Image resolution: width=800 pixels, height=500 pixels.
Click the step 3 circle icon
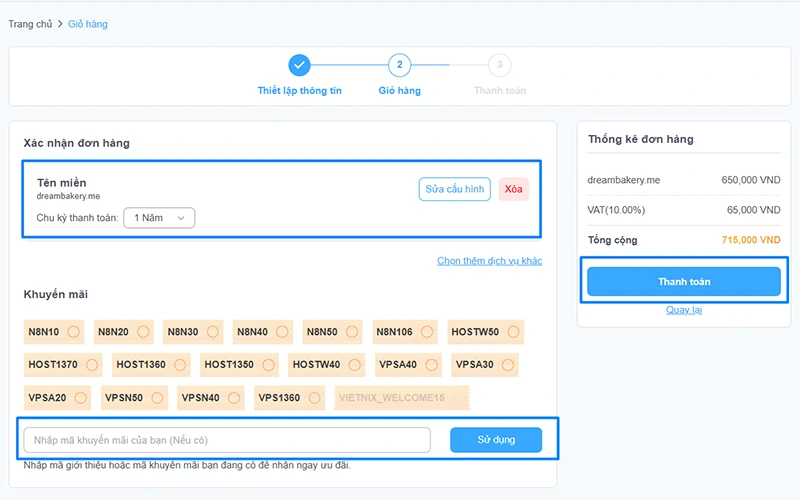coord(500,66)
